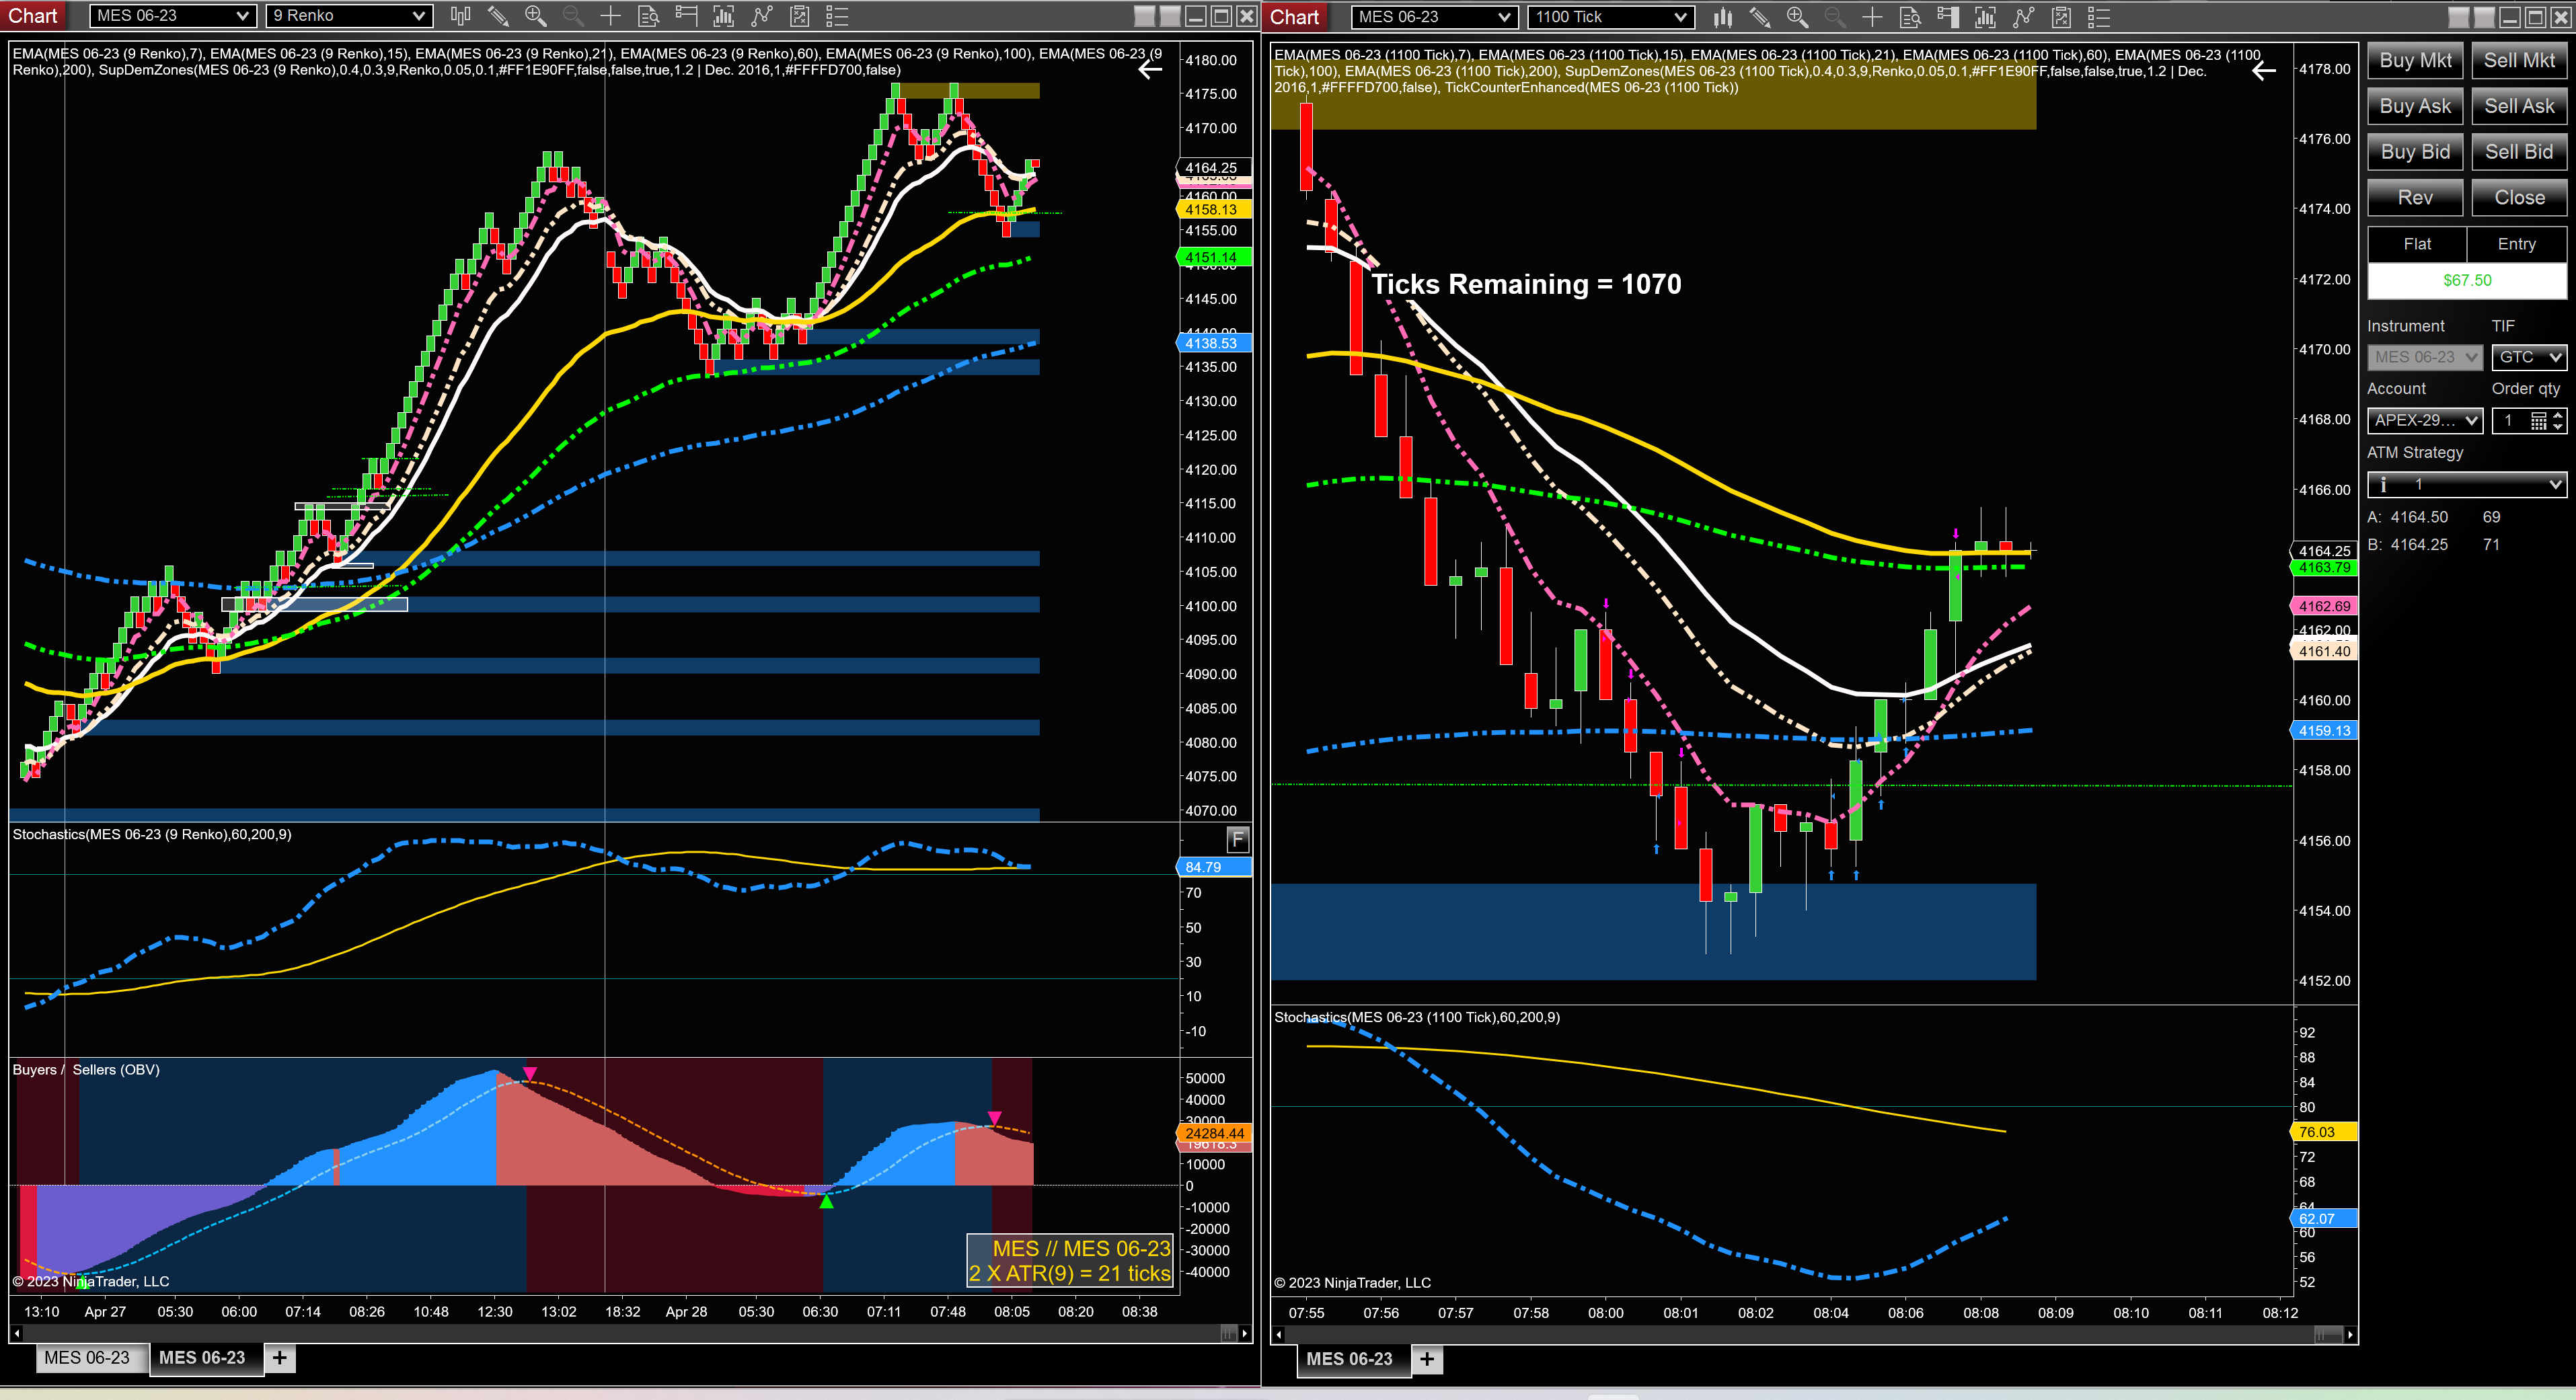
Task: Click right scroll arrow on Renko chart scrollbar
Action: (1244, 1333)
